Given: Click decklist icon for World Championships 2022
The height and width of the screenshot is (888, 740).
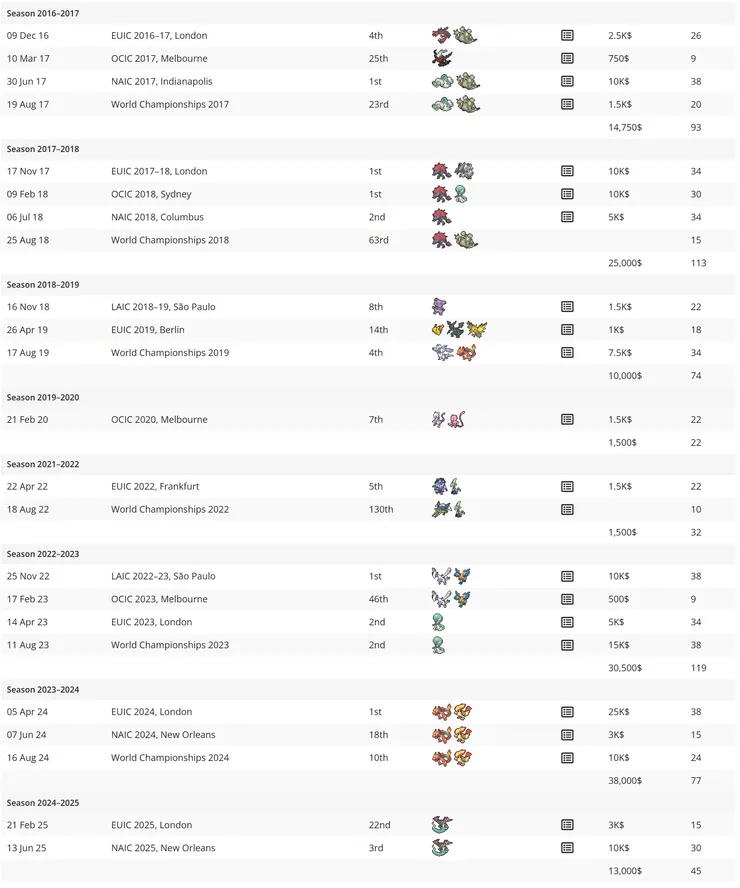Looking at the screenshot, I should tap(567, 509).
